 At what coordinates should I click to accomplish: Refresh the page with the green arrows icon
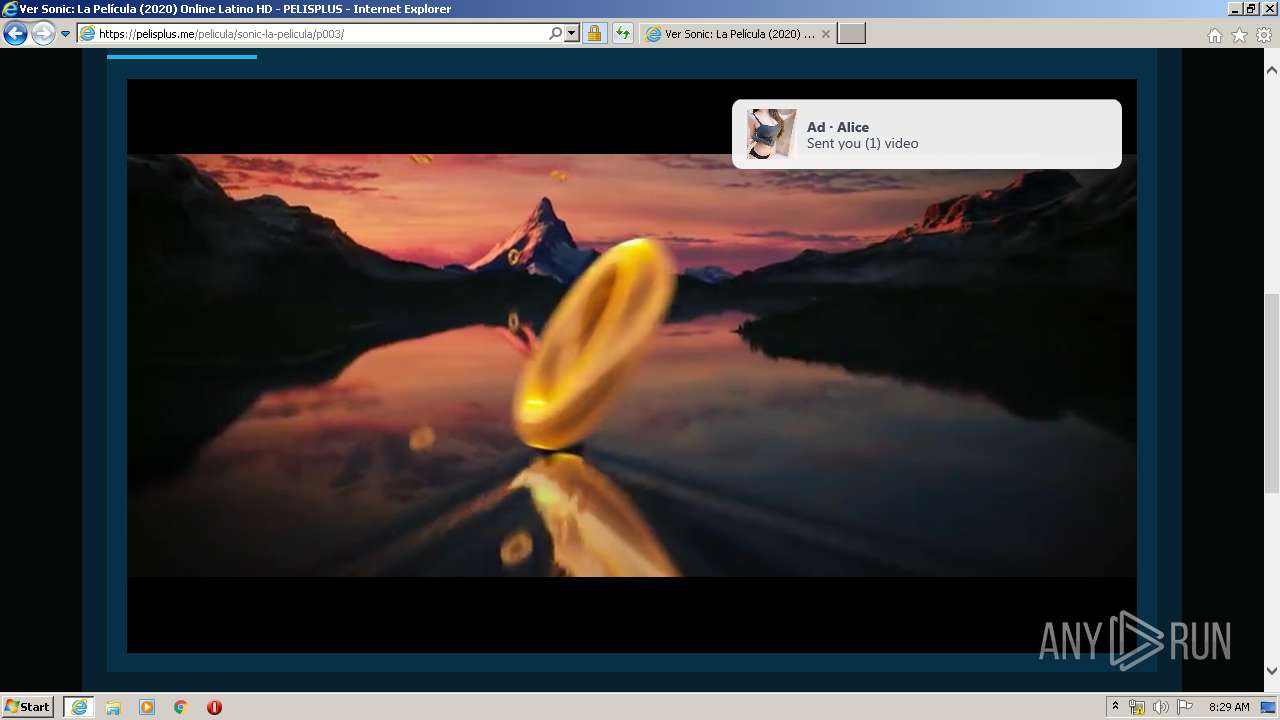pos(623,34)
